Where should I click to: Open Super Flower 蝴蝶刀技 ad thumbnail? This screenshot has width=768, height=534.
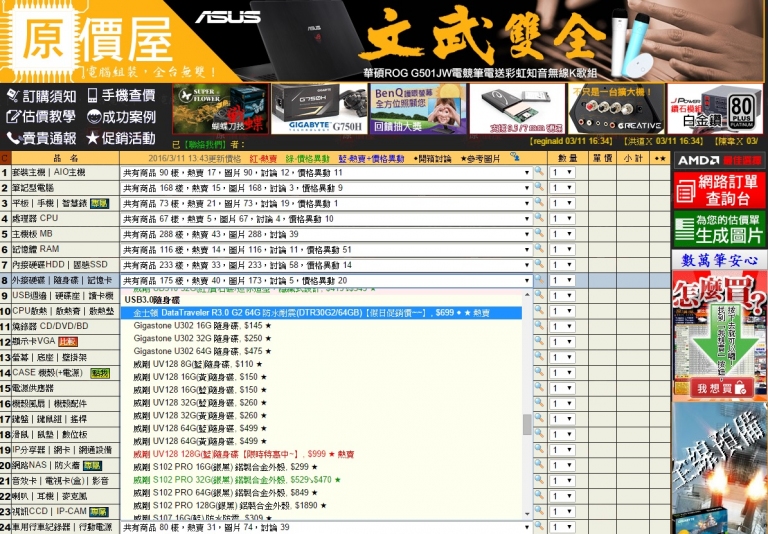click(x=220, y=109)
